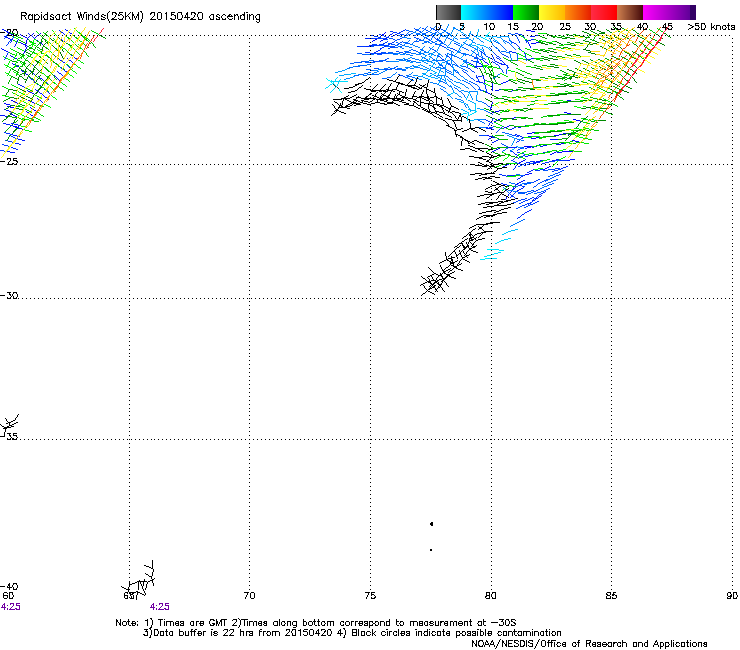Click the 'Rapidscat Winds(25KM) 20150420 ascending' title
This screenshot has height=650, width=740.
(140, 17)
